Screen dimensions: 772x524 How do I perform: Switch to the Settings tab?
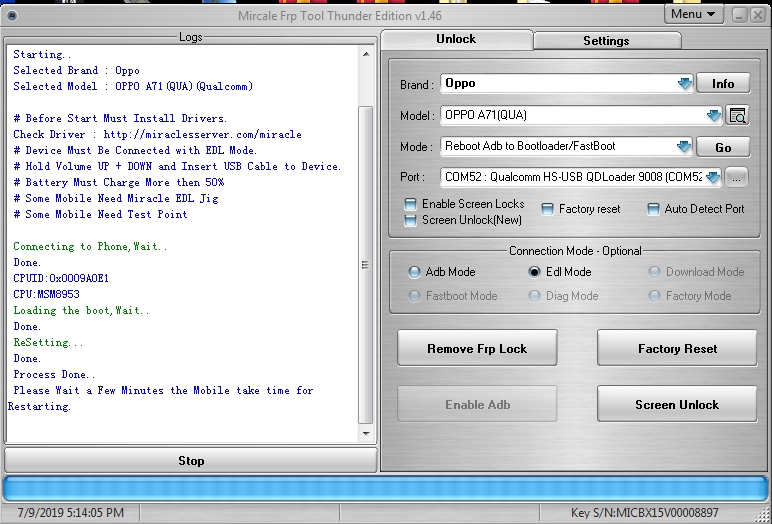coord(607,41)
